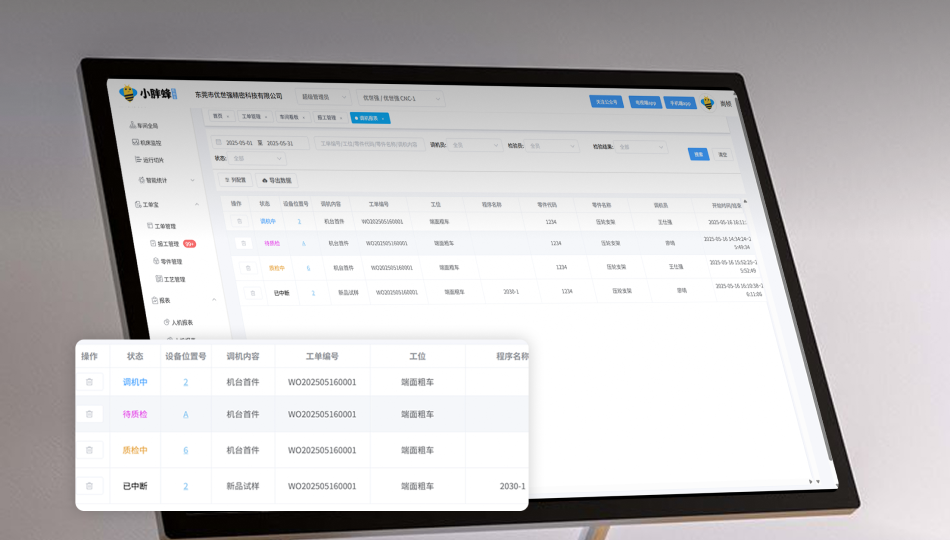This screenshot has width=950, height=540.
Task: Open 人机报表 under the 报表 section
Action: (181, 323)
